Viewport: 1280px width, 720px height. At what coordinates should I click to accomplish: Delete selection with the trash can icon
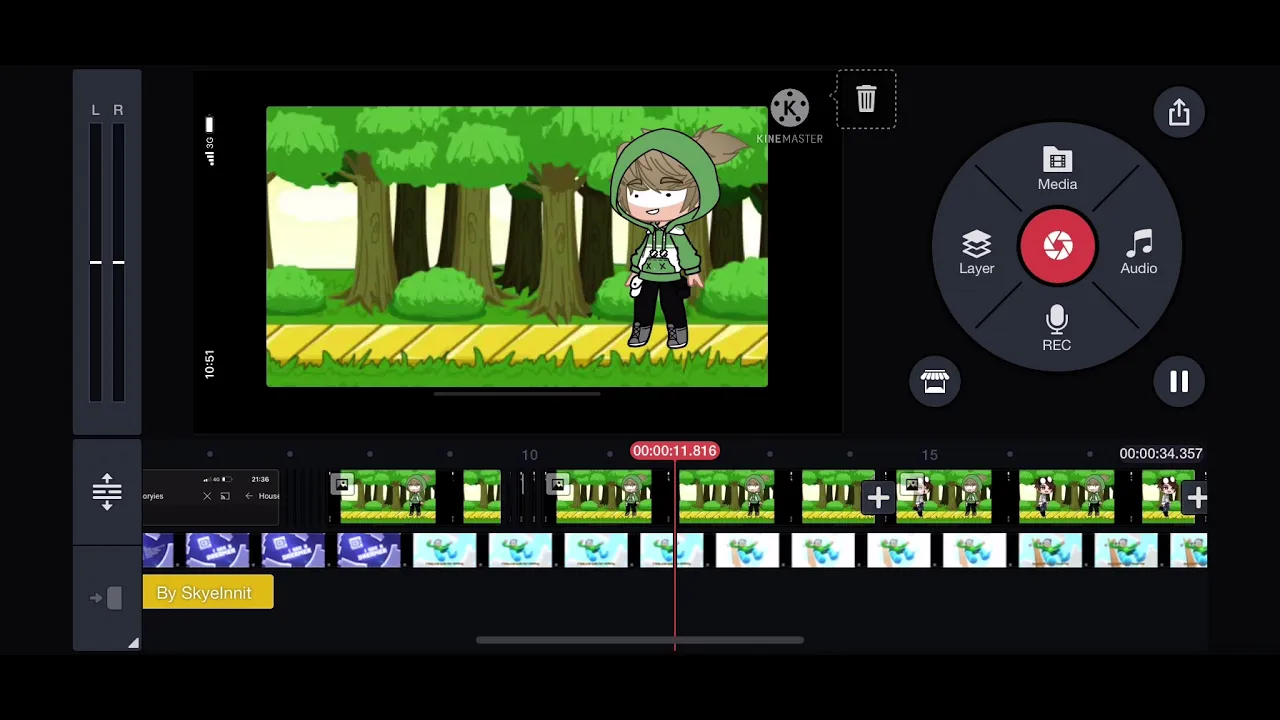click(866, 99)
